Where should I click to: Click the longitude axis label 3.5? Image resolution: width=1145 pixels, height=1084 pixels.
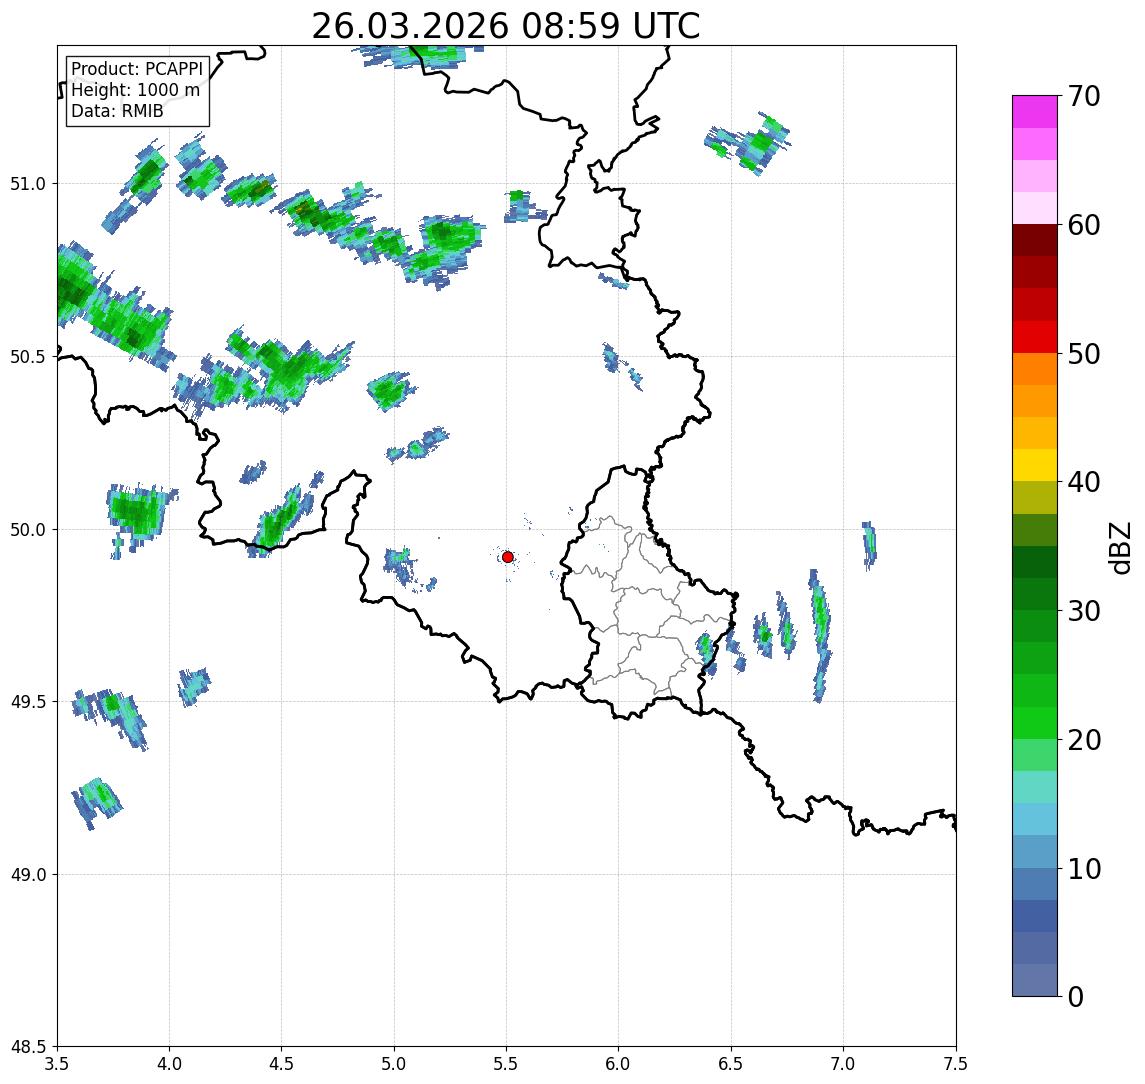pyautogui.click(x=57, y=1064)
